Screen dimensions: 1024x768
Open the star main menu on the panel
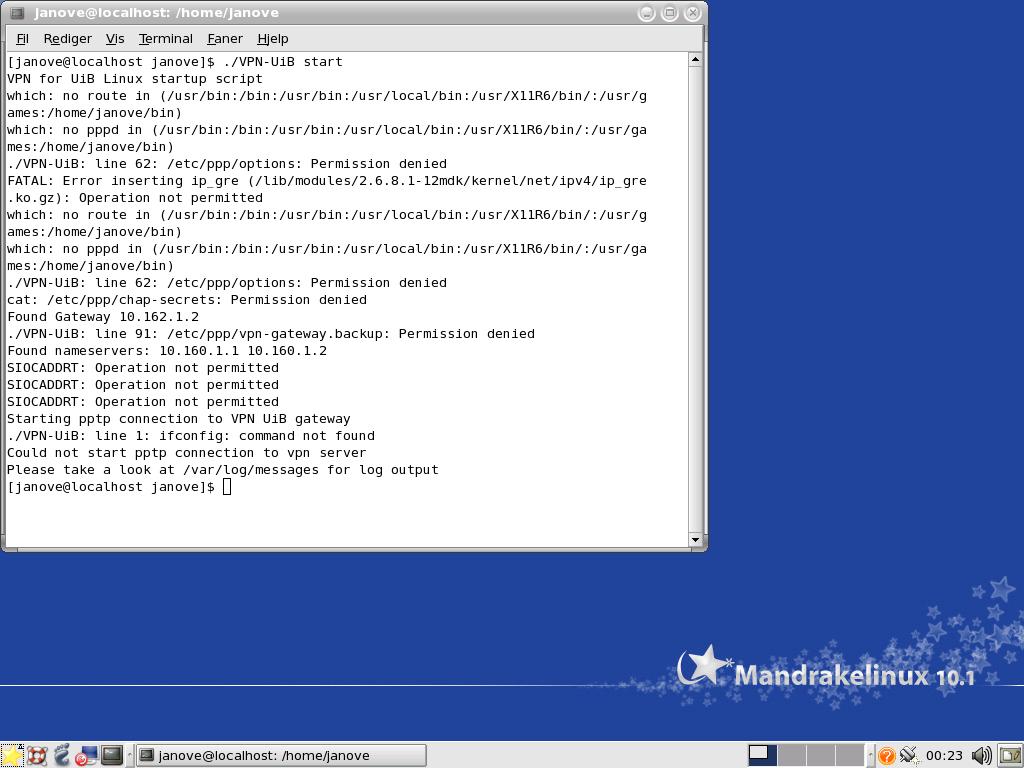click(12, 756)
